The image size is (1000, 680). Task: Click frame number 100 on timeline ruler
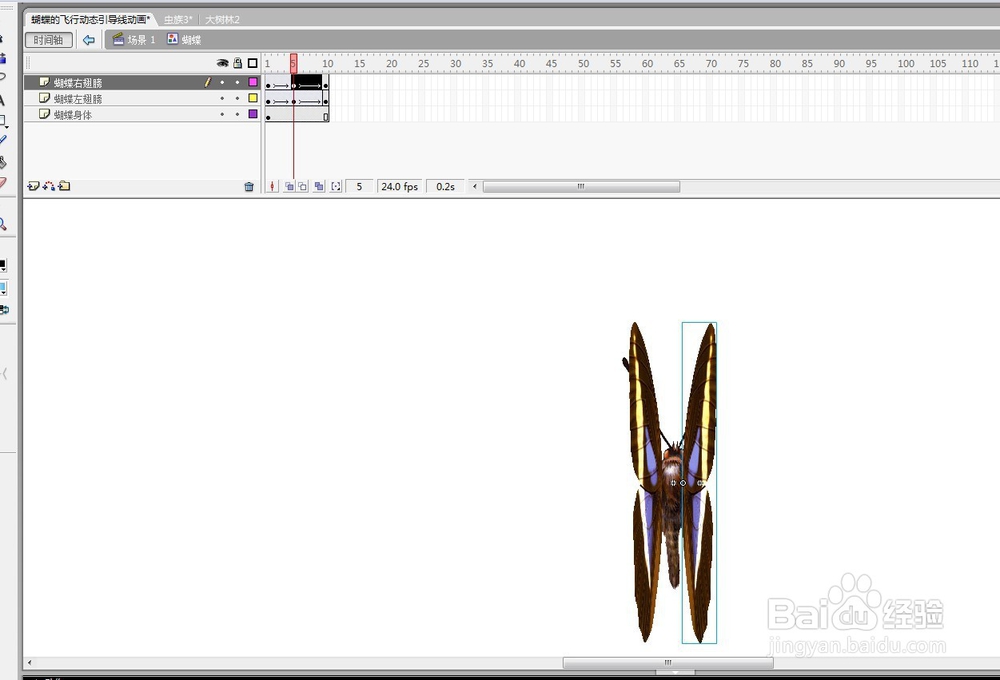906,64
